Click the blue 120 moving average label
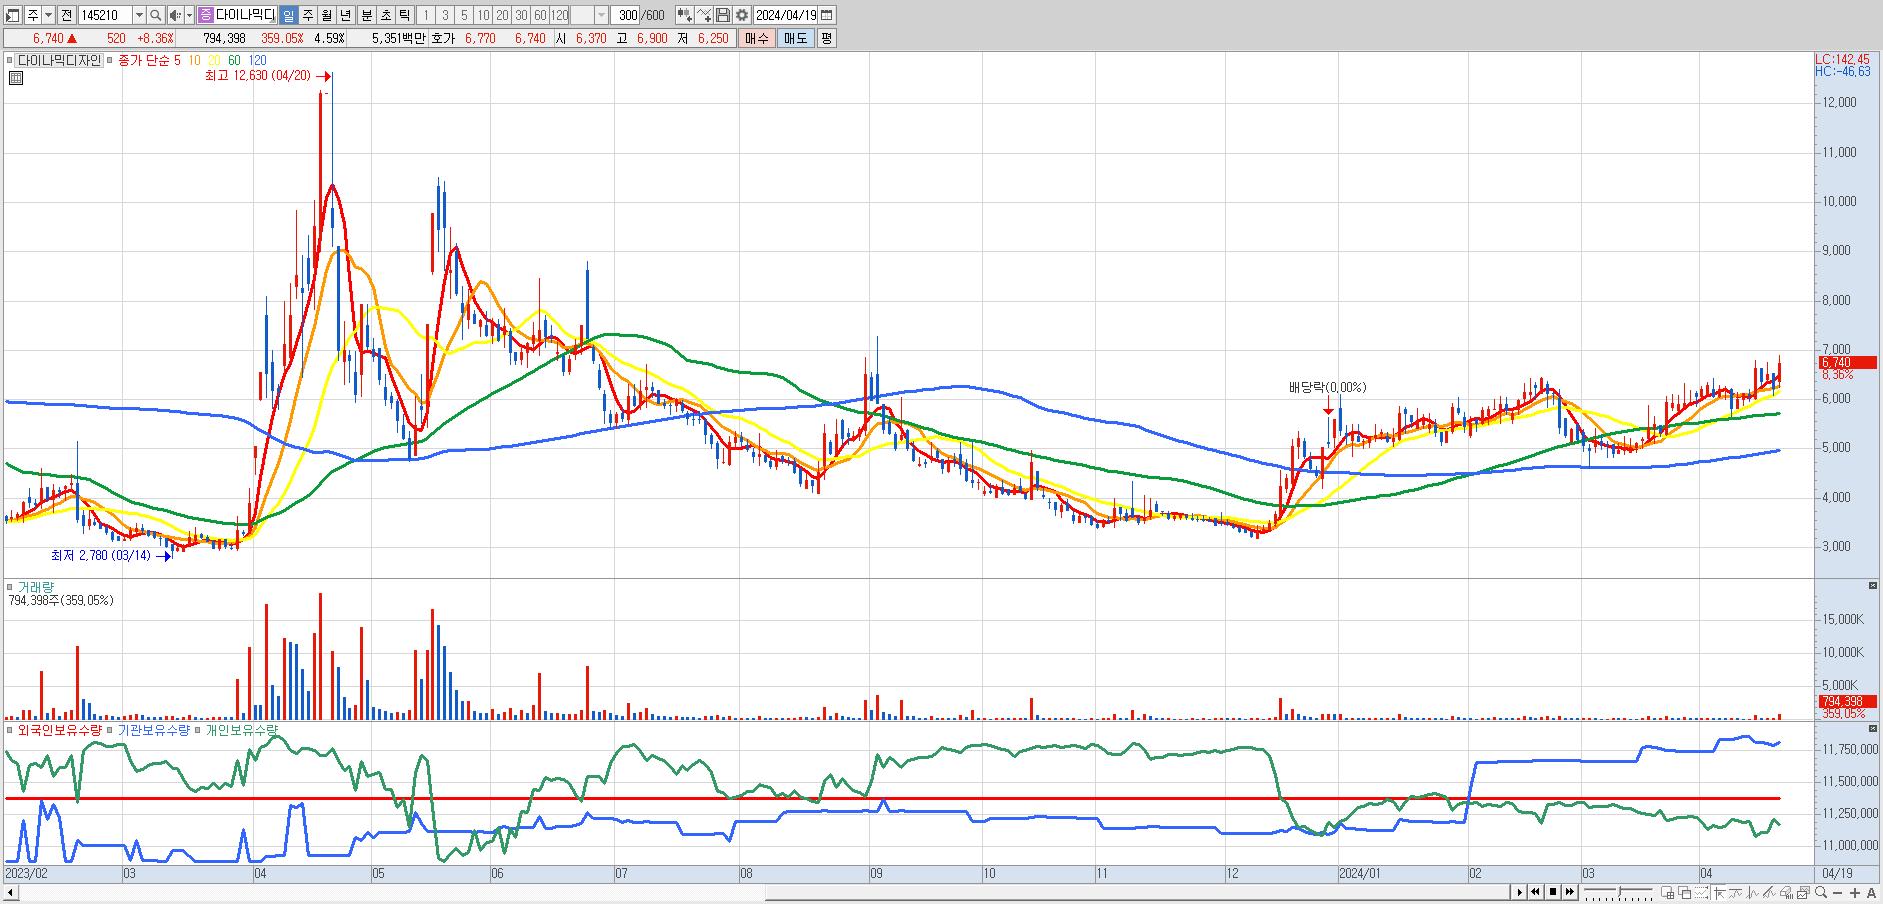This screenshot has height=904, width=1883. coord(257,60)
